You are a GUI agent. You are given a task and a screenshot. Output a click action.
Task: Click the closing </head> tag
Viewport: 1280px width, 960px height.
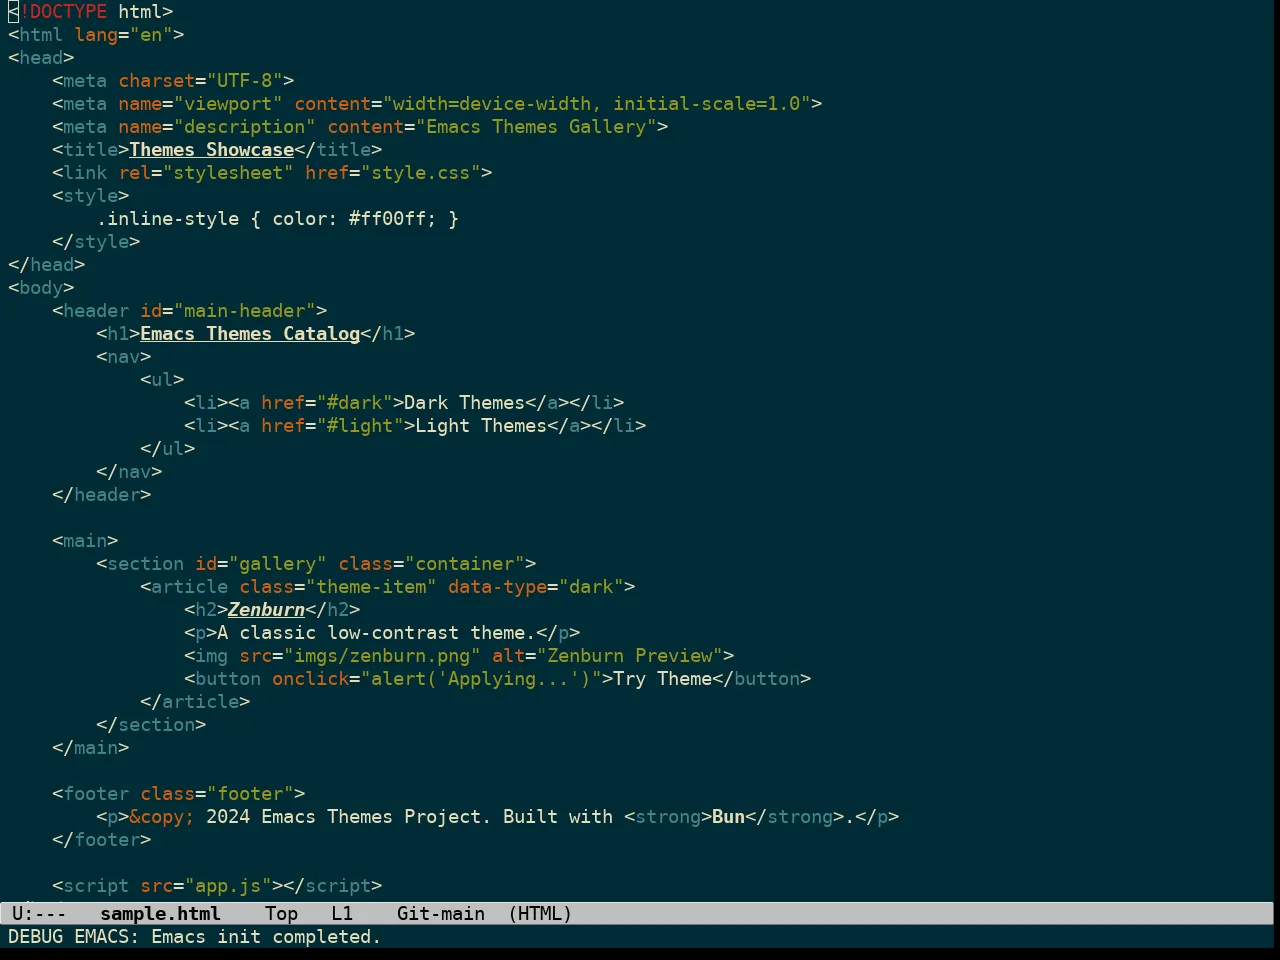tap(46, 264)
